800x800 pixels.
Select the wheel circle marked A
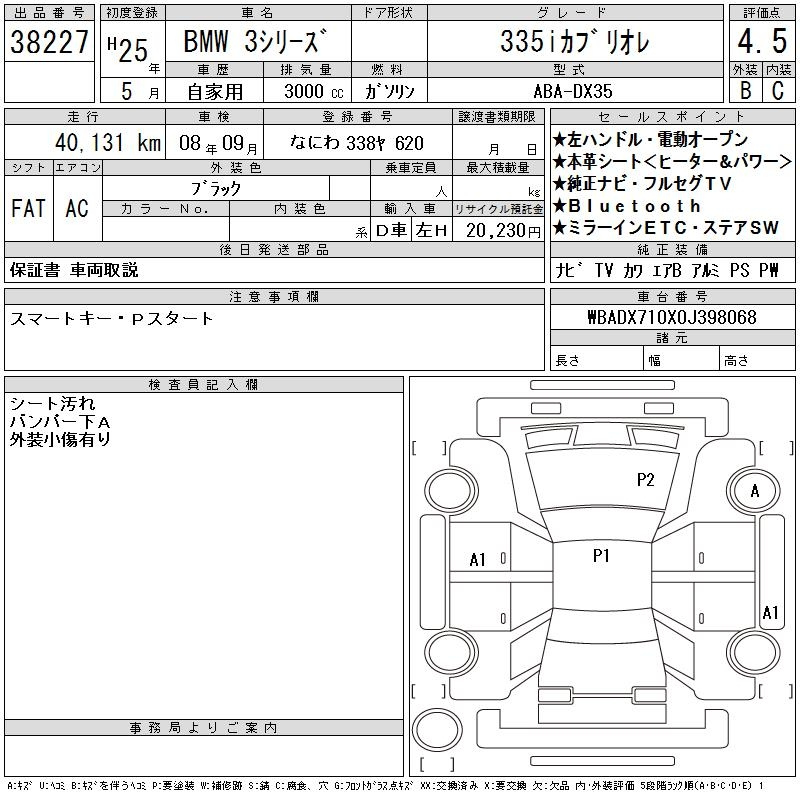(x=754, y=491)
